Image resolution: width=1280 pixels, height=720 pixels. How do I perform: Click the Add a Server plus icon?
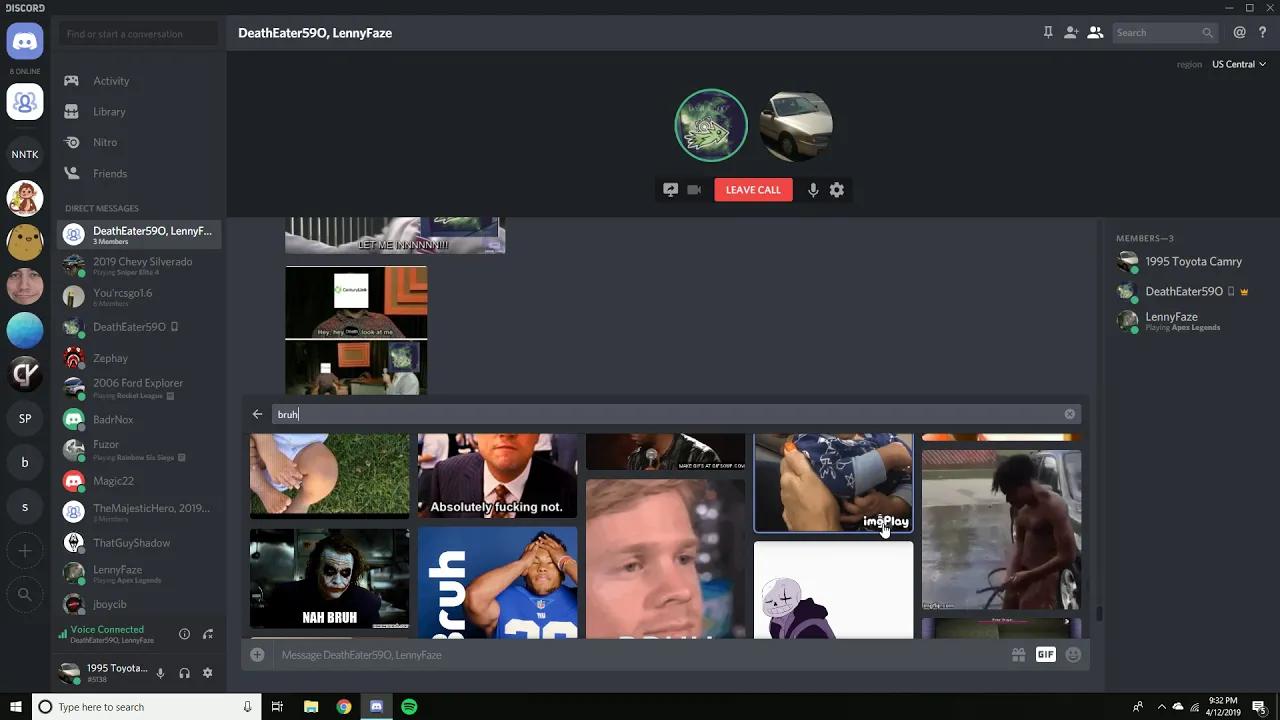click(25, 550)
